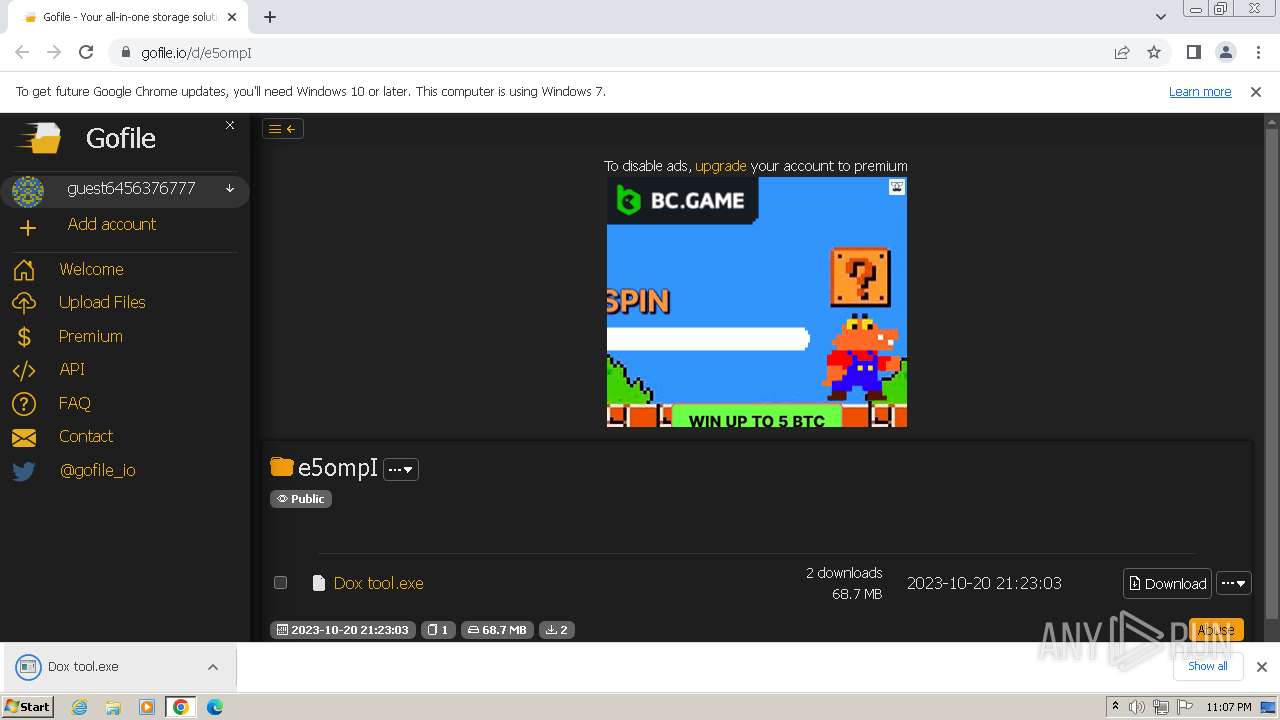Expand the guest6456376777 account dropdown arrow
The width and height of the screenshot is (1280, 720).
(230, 189)
